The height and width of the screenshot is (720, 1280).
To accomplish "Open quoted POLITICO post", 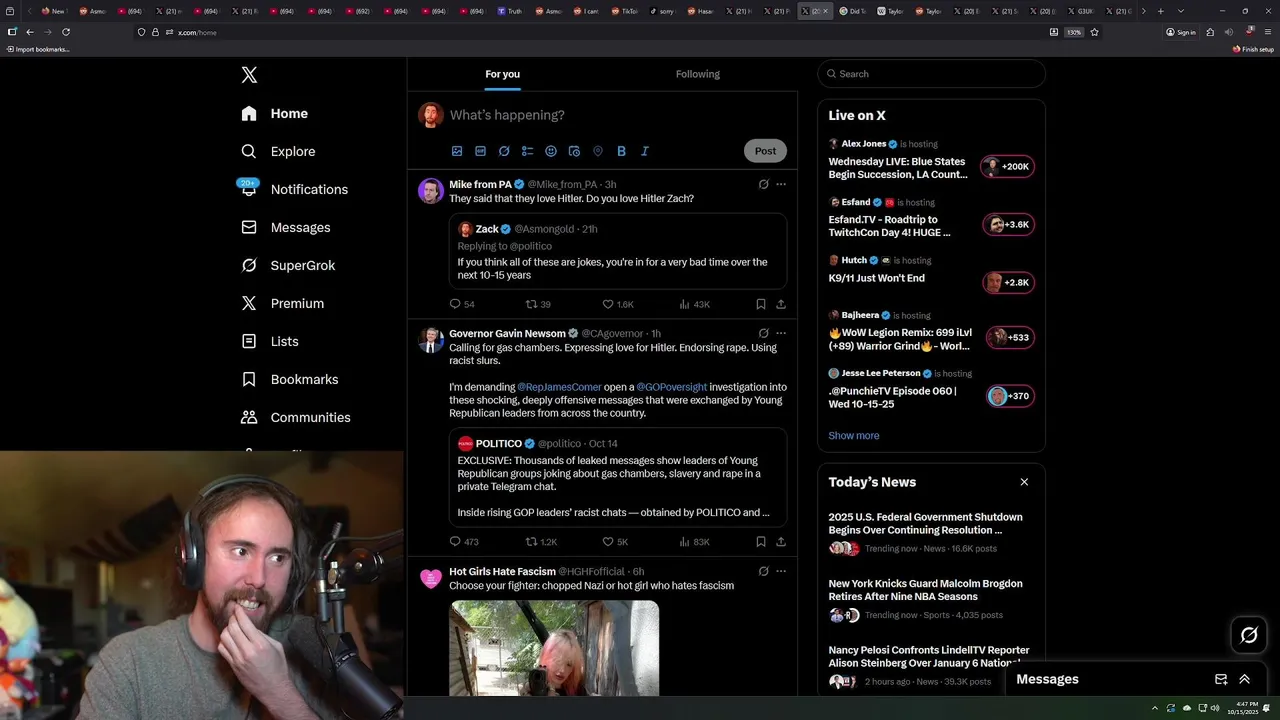I will click(x=617, y=478).
